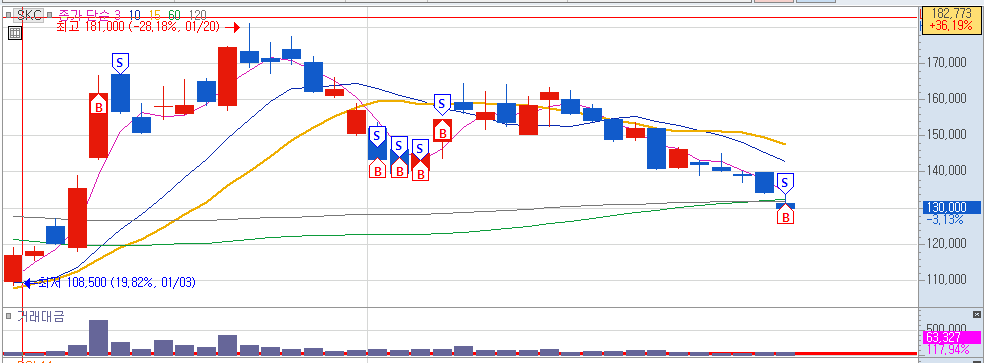Click the SKC stock name label
This screenshot has height=363, width=984.
pyautogui.click(x=28, y=15)
